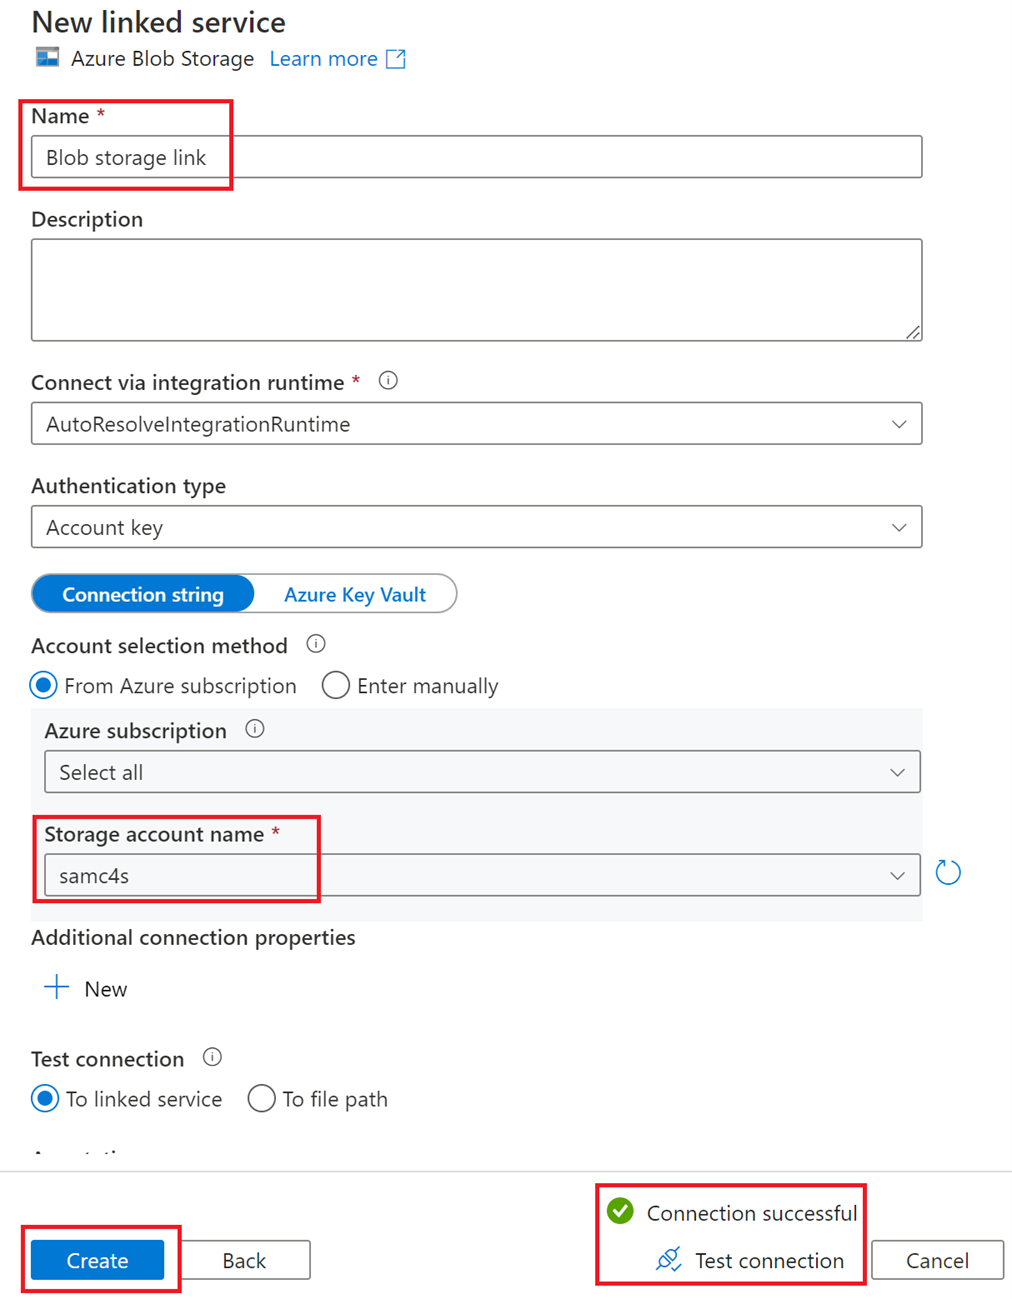Expand the Azure subscription dropdown
The height and width of the screenshot is (1299, 1012).
[x=482, y=772]
